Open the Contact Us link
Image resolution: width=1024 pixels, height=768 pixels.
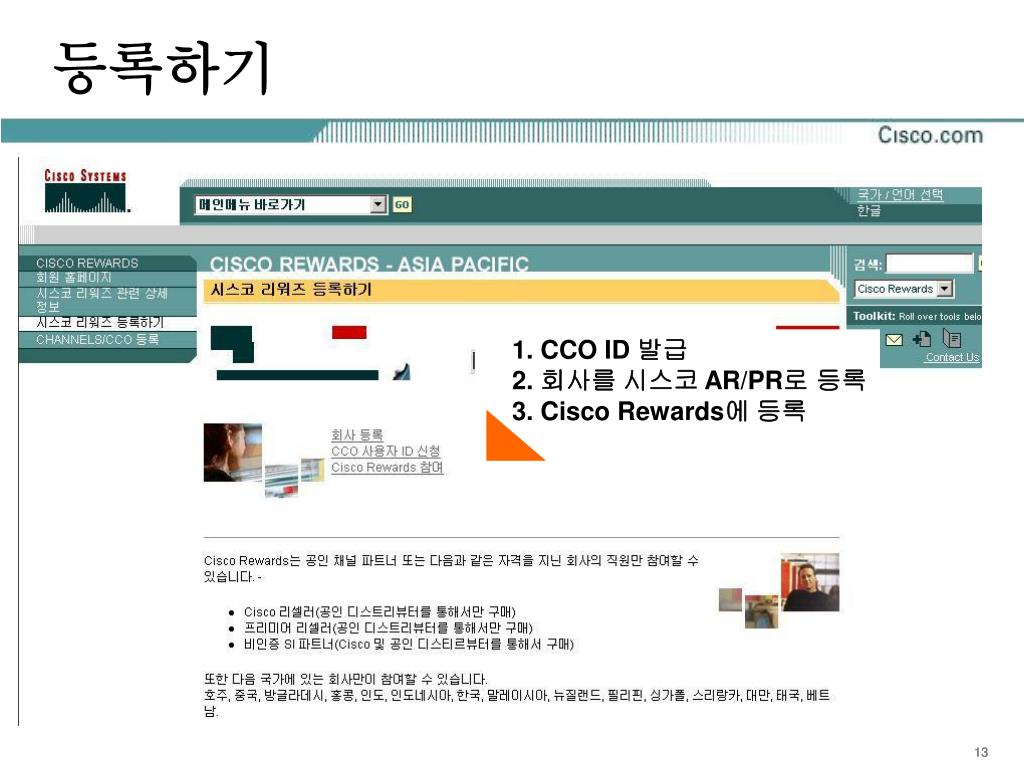point(952,357)
